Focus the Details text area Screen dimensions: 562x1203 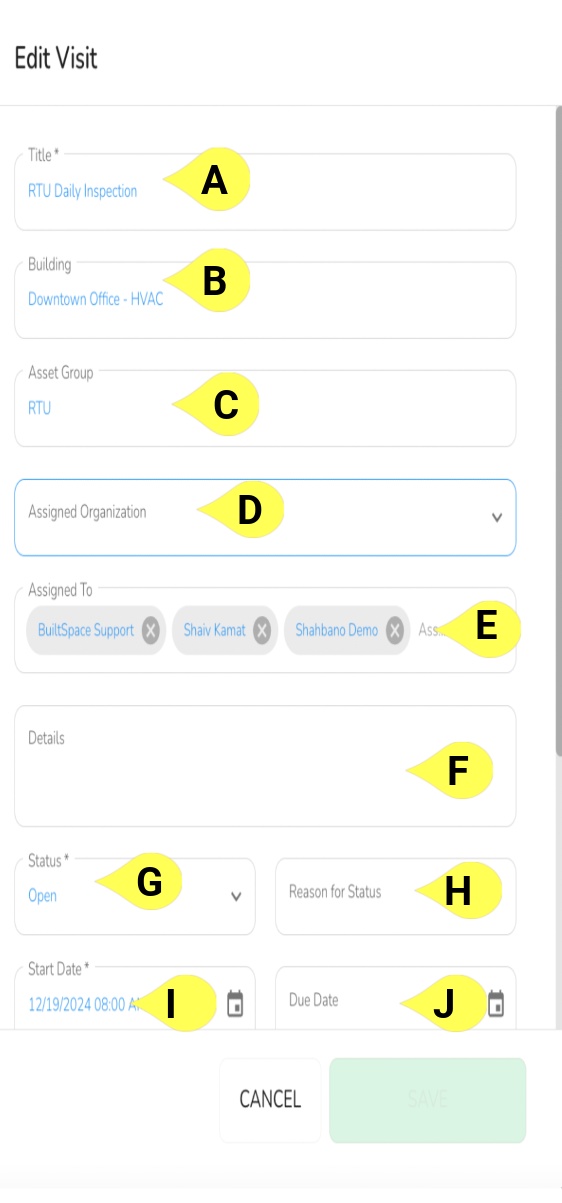(265, 766)
